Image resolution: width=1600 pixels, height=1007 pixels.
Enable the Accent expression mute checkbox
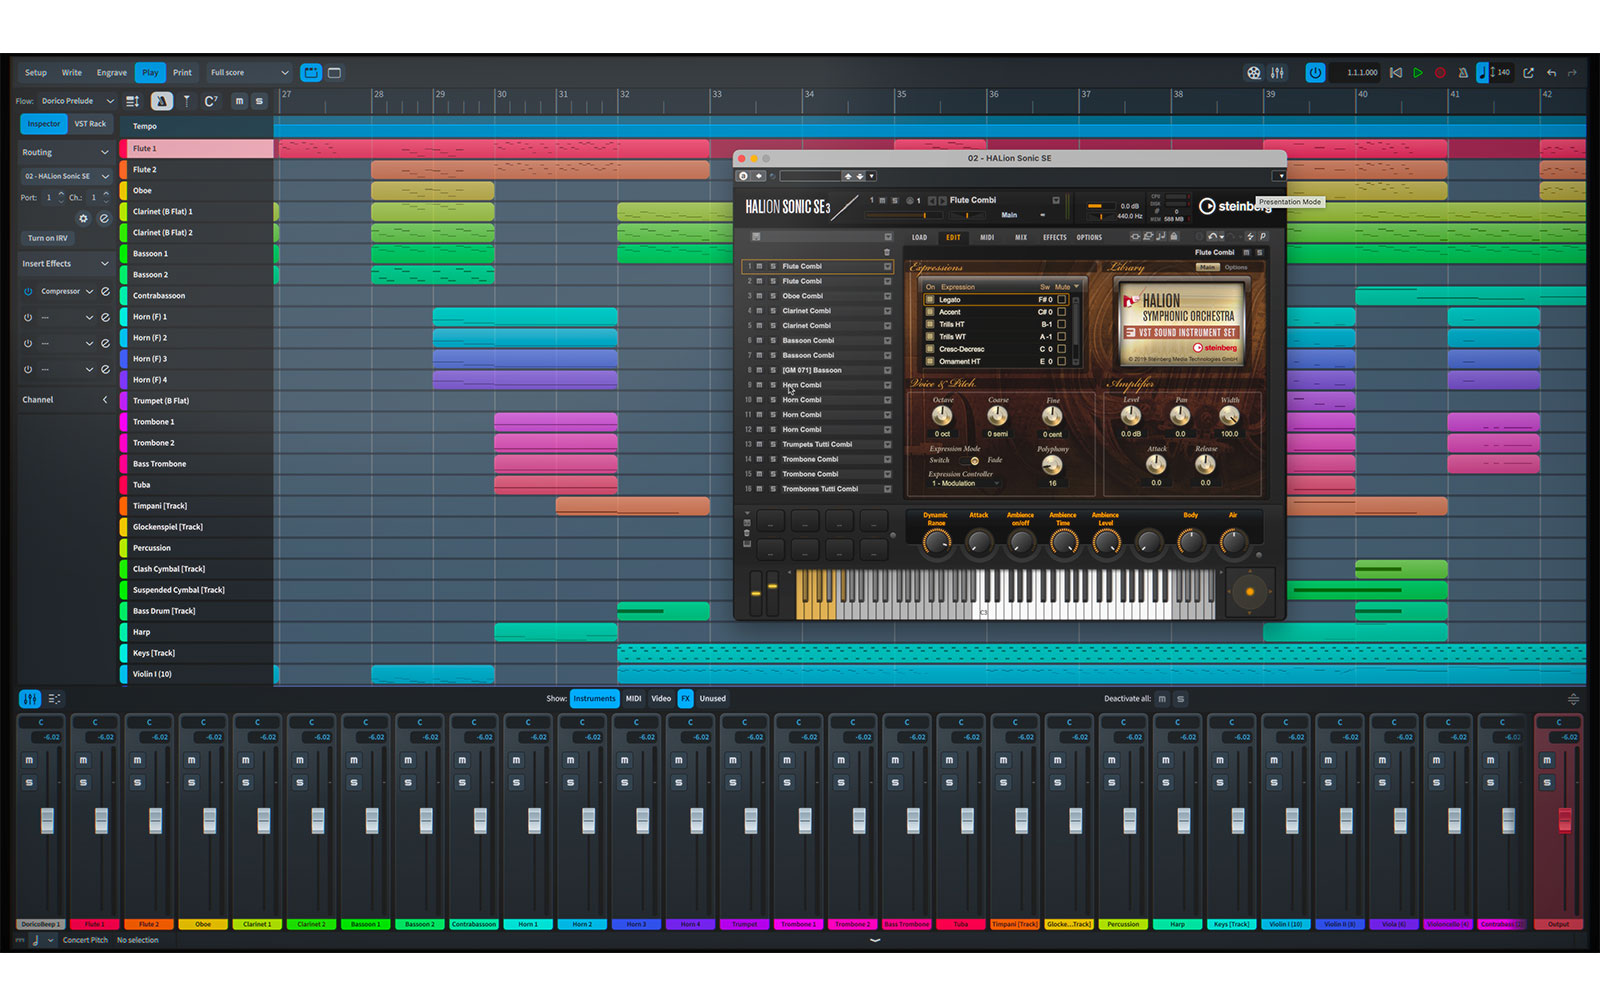1062,312
